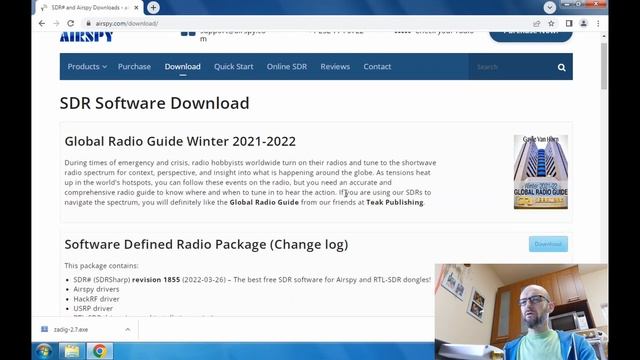Open a new browser tab
The width and height of the screenshot is (640, 360).
(153, 7)
